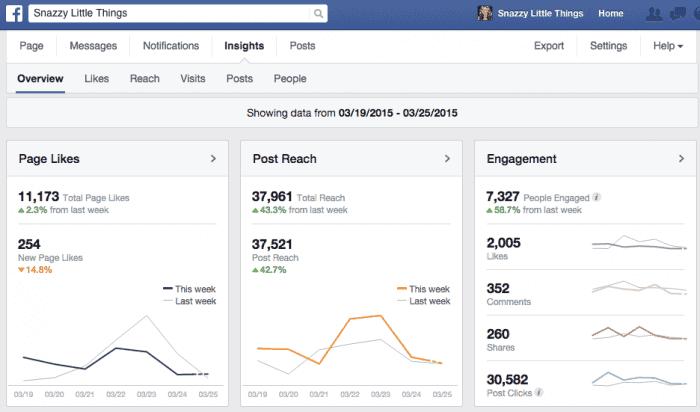Image resolution: width=700 pixels, height=412 pixels.
Task: Click the date range 03/19/2015 - 03/25/2015
Action: [x=398, y=113]
